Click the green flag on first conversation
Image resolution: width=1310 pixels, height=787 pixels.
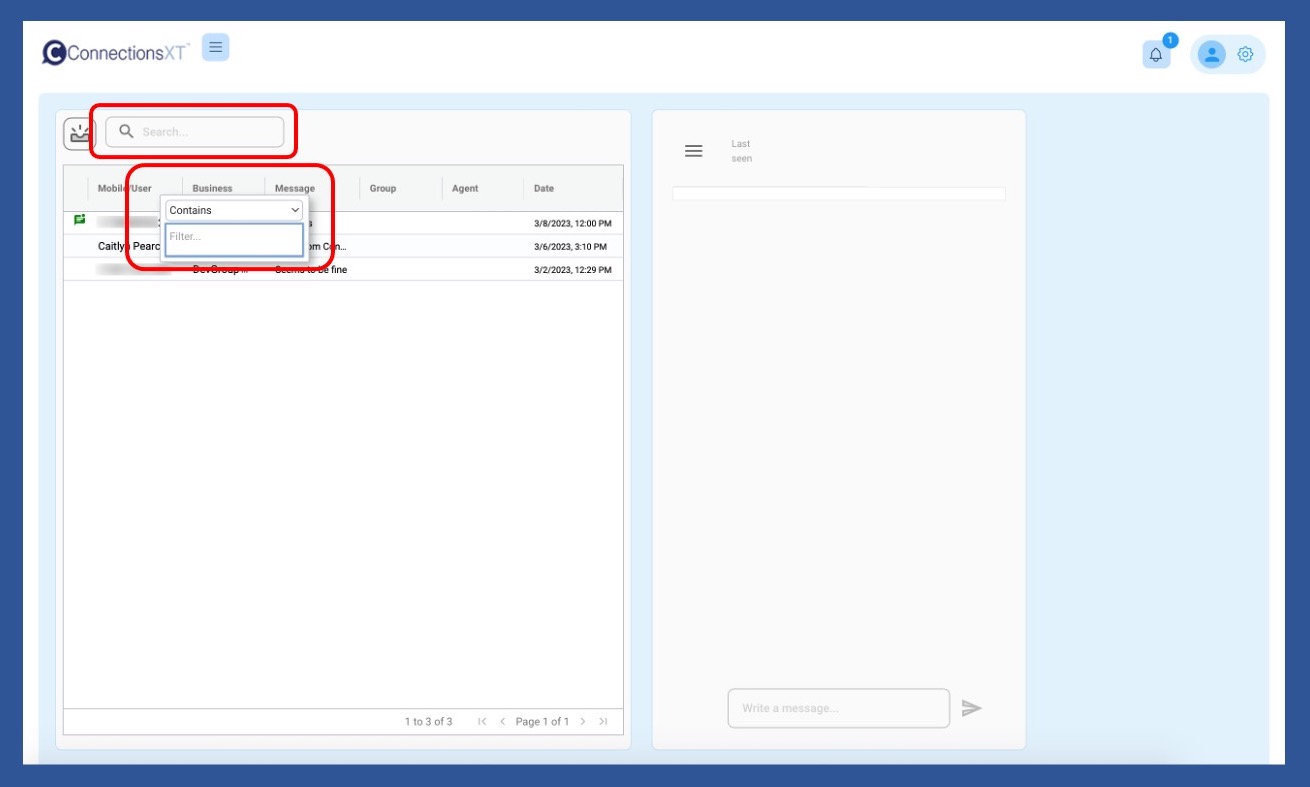coord(79,220)
